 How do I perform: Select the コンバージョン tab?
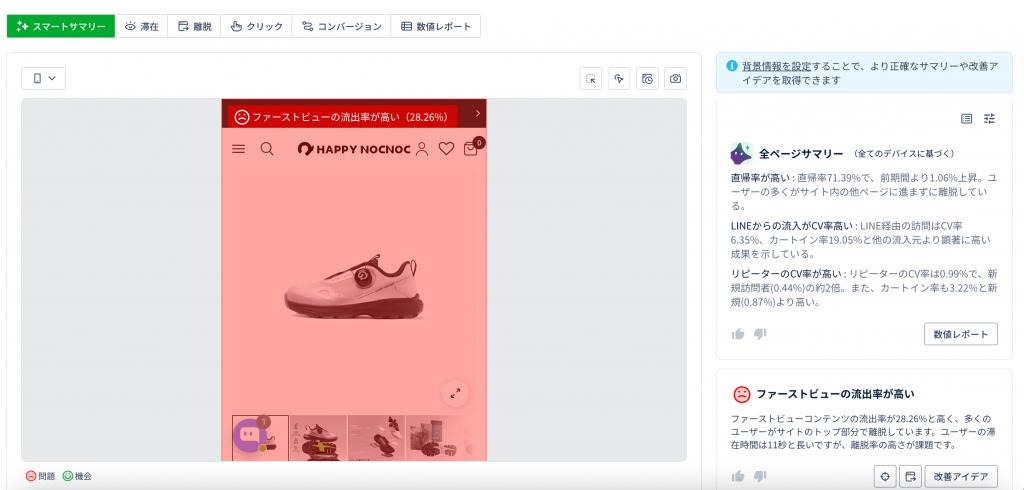(341, 26)
